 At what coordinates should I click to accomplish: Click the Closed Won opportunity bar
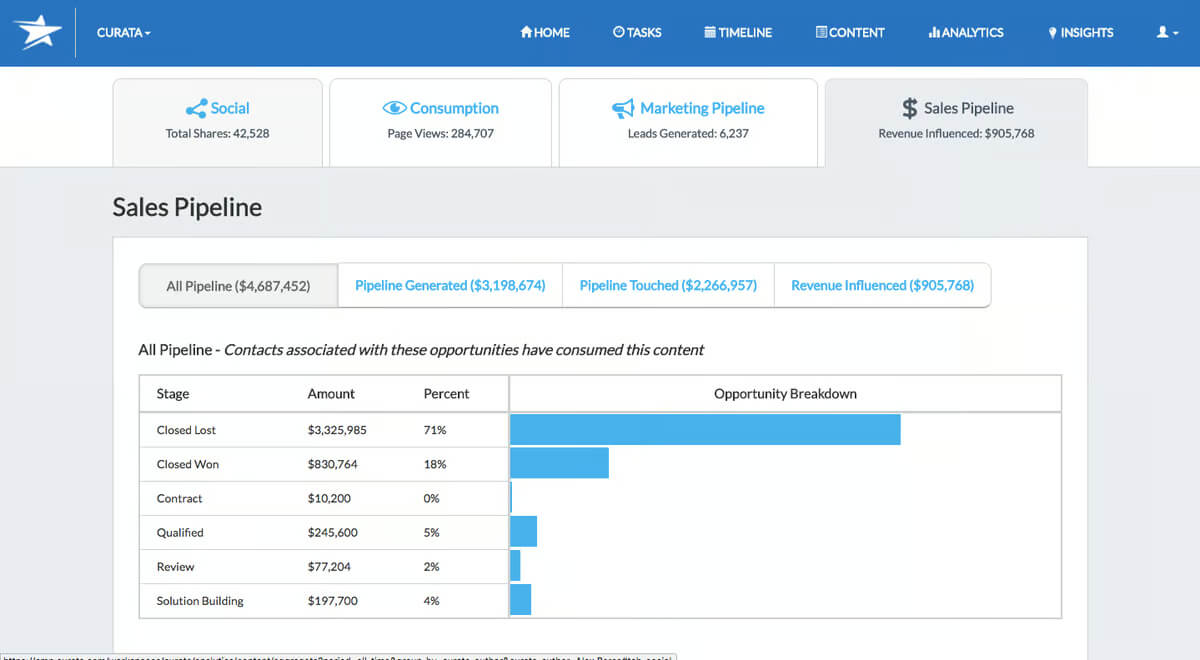(559, 463)
